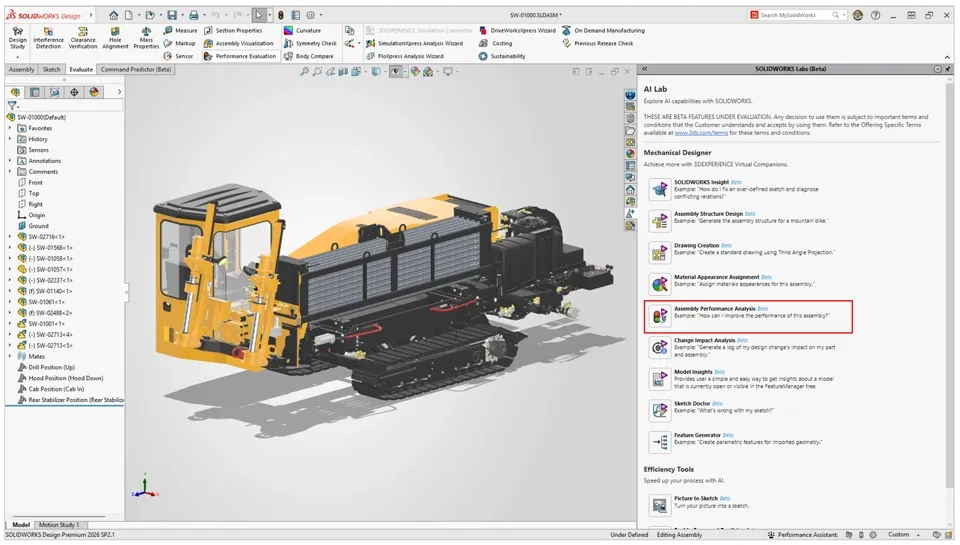Image resolution: width=960 pixels, height=545 pixels.
Task: Click the Home icon in title toolbar
Action: [113, 15]
